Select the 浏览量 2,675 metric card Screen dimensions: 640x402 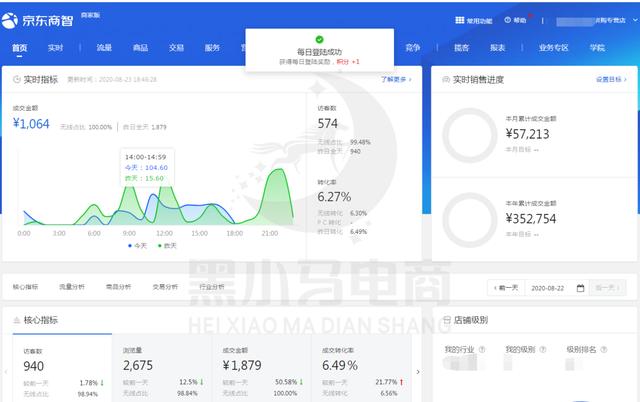[162, 368]
